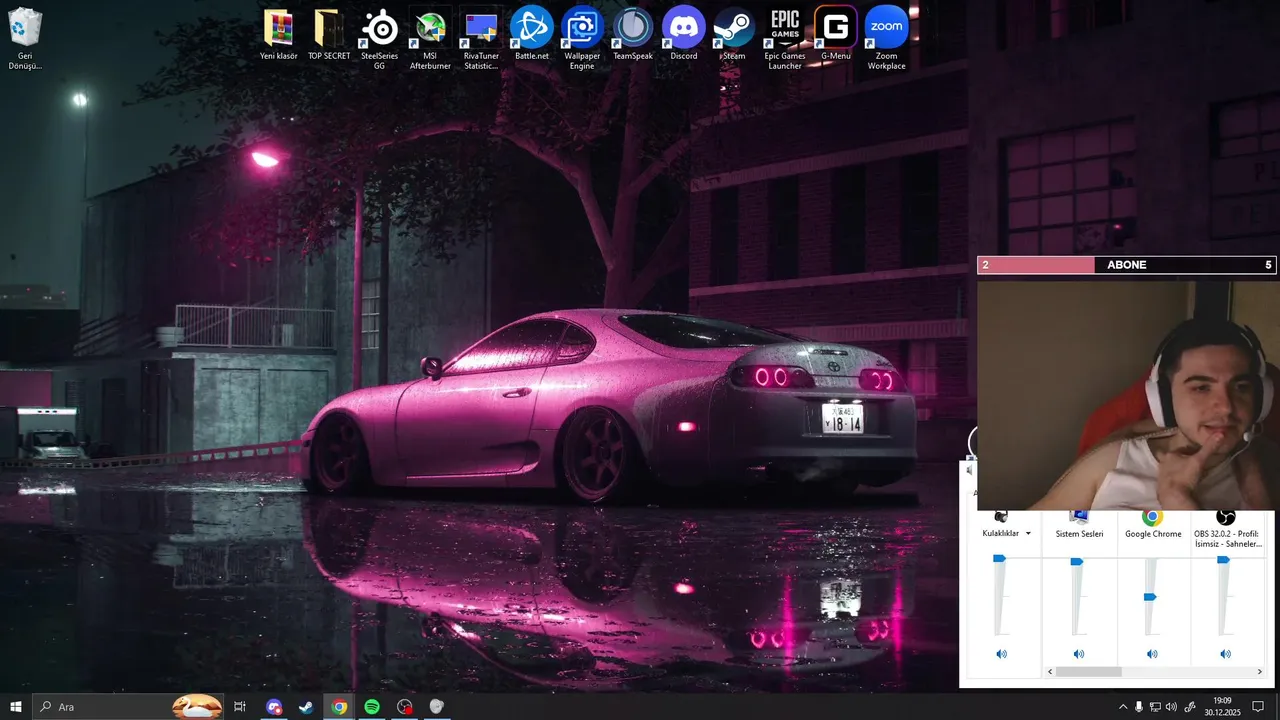This screenshot has width=1280, height=720.
Task: Switch to Google Chrome on the taskbar
Action: 339,707
